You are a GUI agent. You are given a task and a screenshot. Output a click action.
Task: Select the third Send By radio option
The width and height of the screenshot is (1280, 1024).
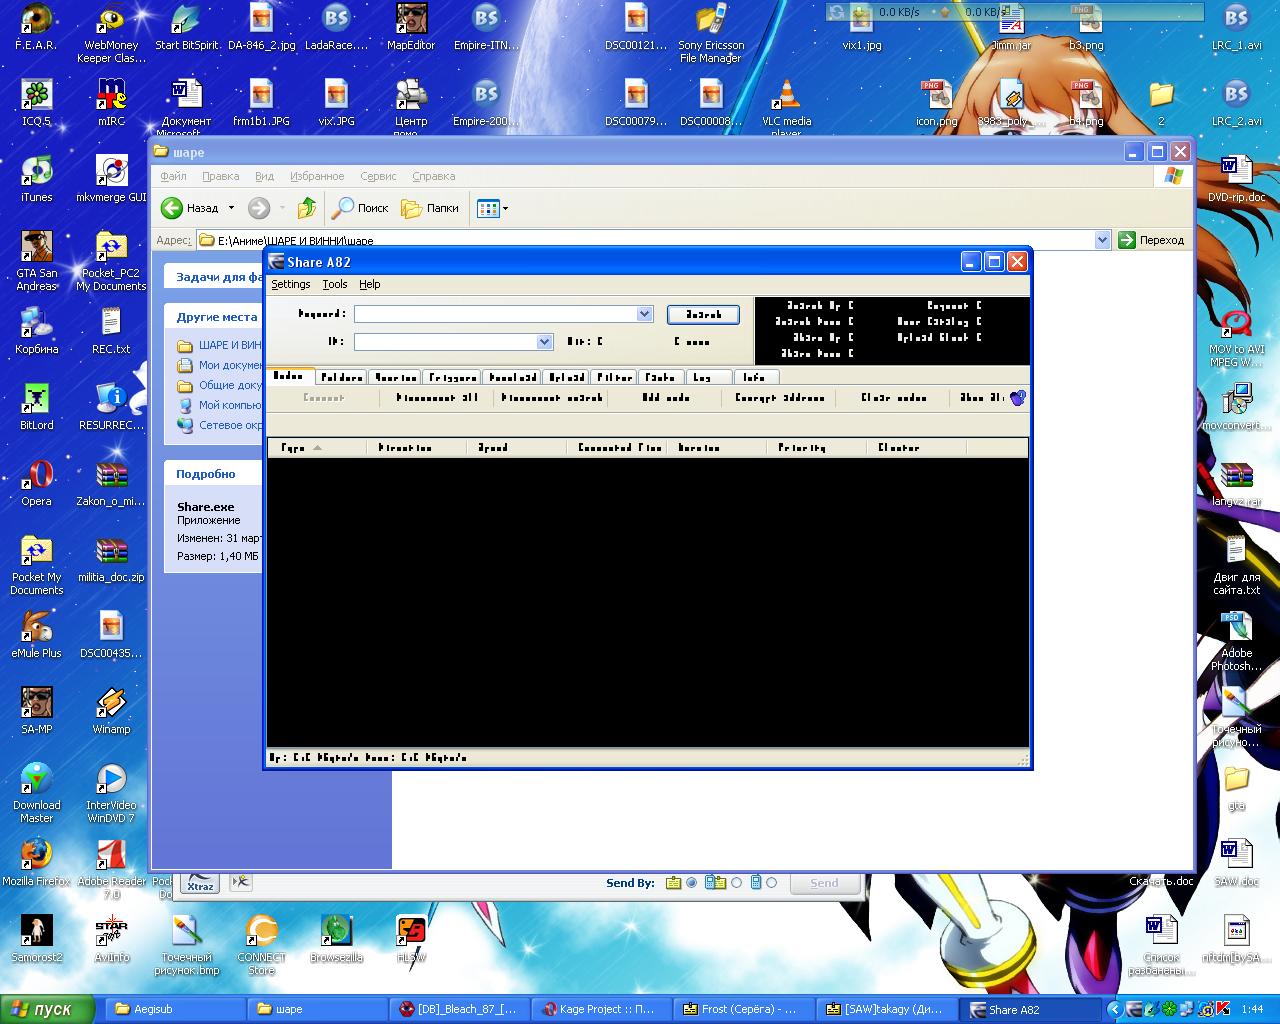click(771, 883)
